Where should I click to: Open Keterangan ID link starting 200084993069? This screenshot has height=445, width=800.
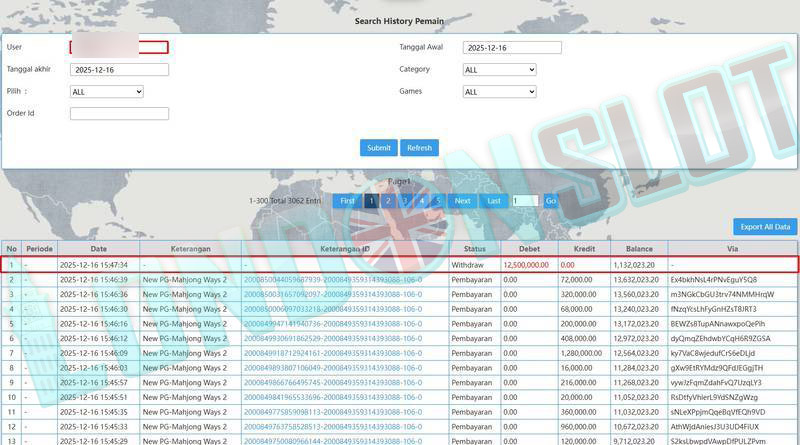[333, 338]
